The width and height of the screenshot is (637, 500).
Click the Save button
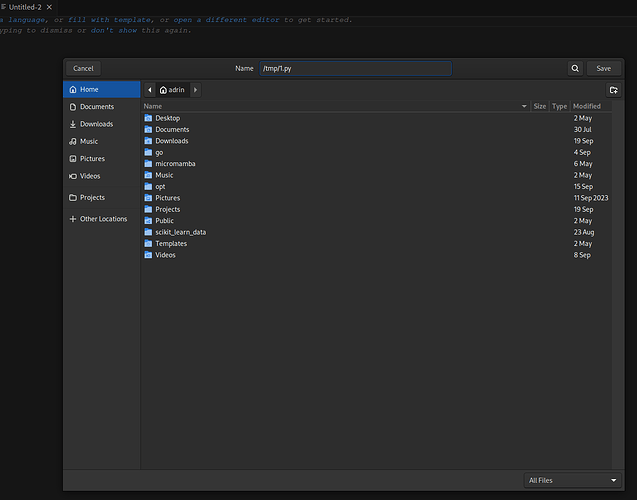pos(603,68)
